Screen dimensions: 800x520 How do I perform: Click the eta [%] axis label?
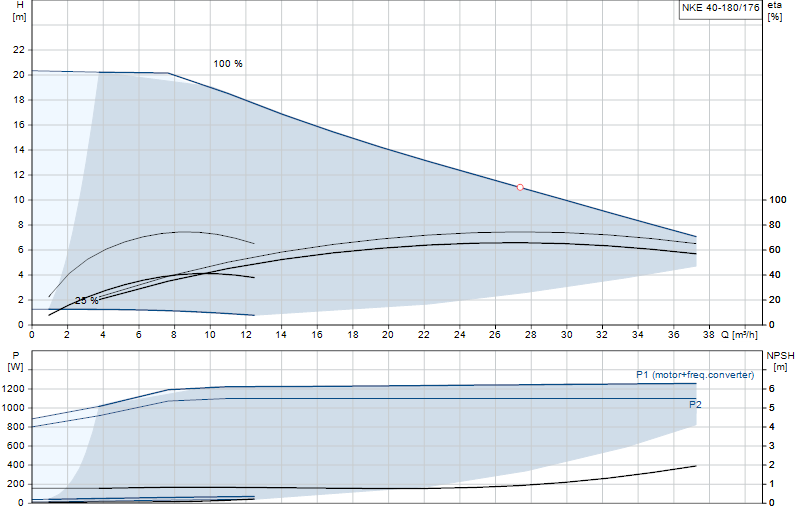774,11
